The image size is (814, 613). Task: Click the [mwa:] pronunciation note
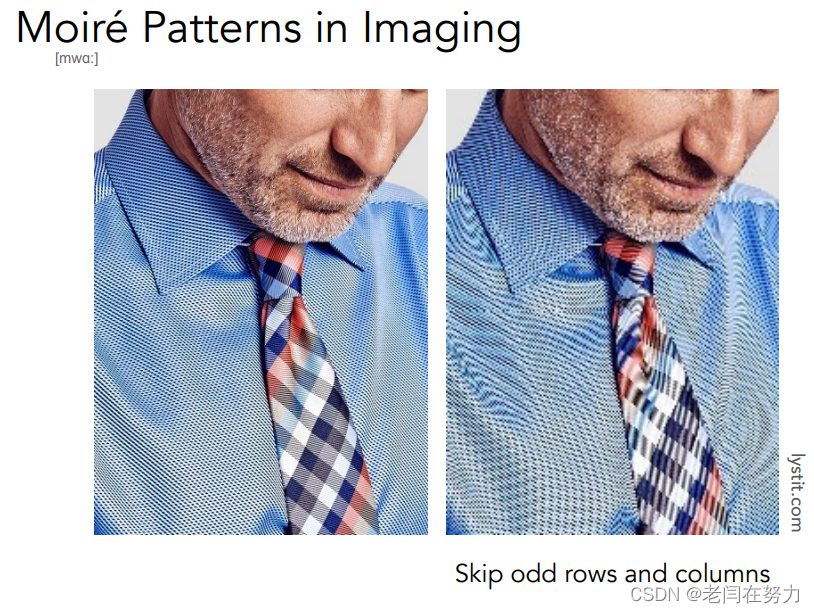tap(76, 59)
